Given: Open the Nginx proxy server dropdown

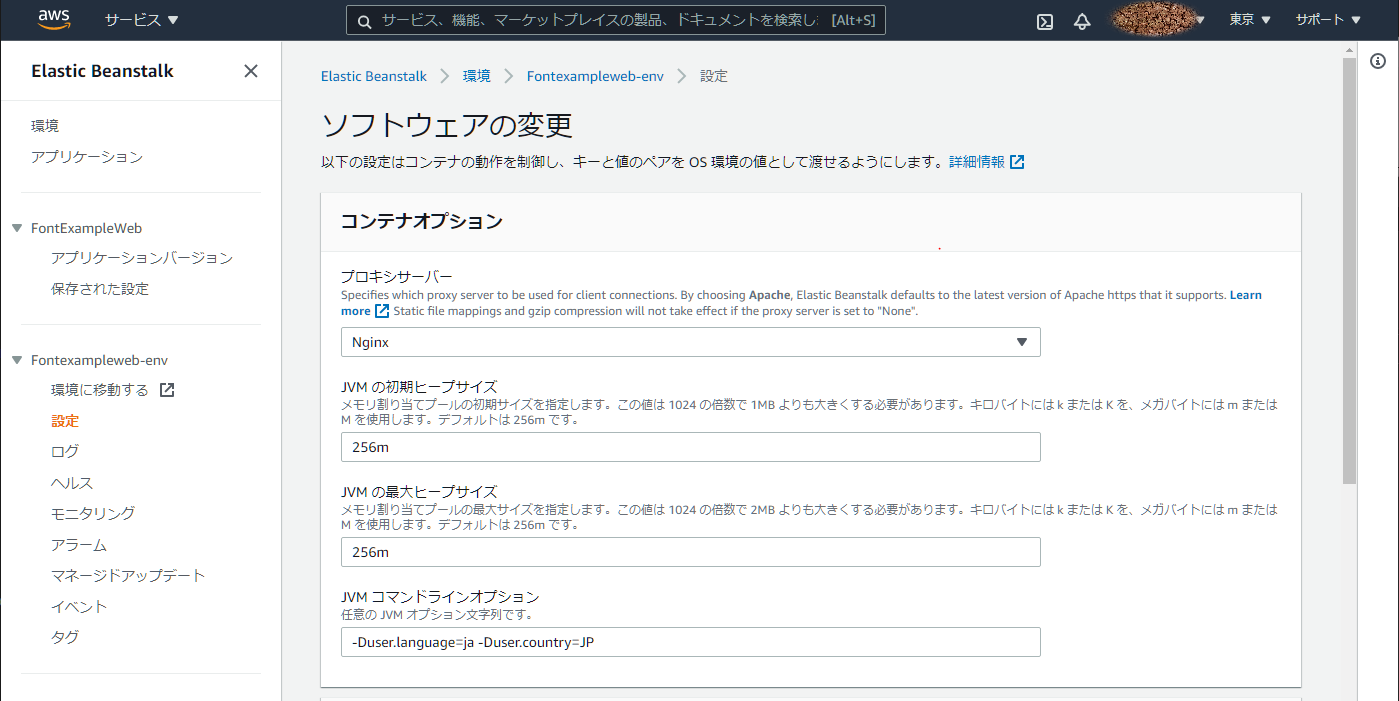Looking at the screenshot, I should (x=690, y=342).
